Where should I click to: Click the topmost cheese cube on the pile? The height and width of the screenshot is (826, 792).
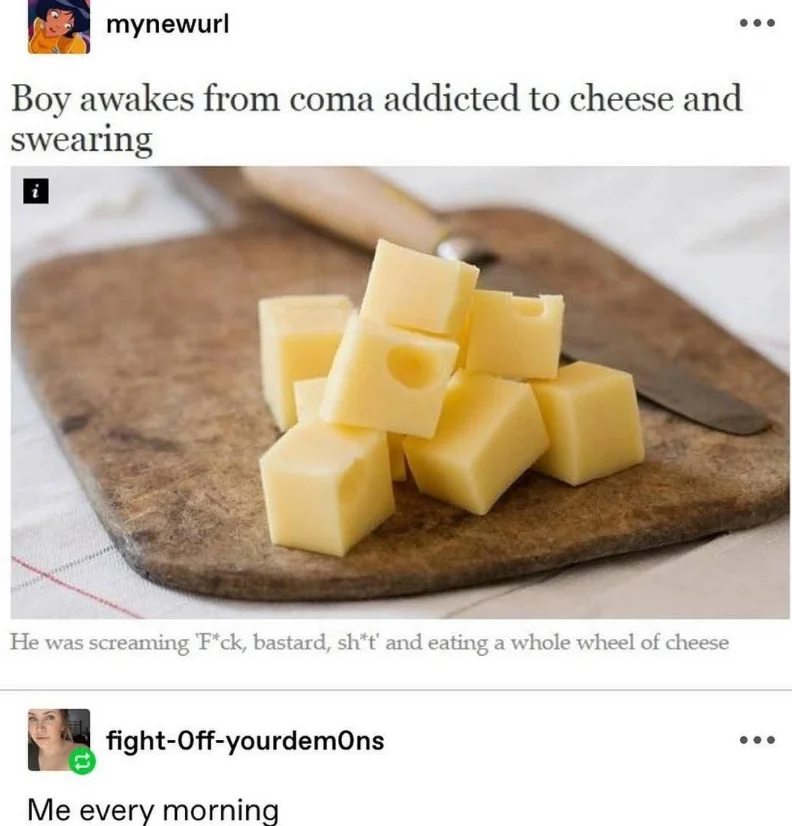[419, 287]
